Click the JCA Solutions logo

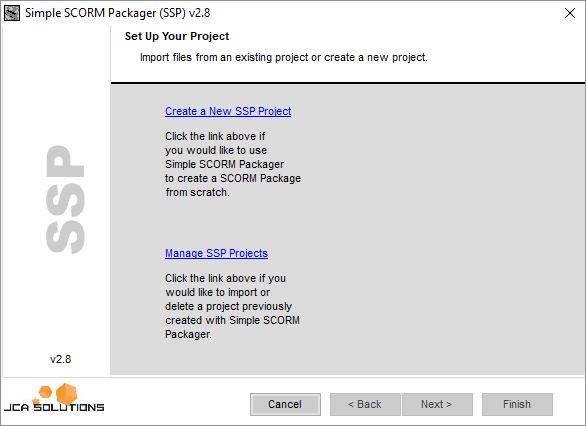pyautogui.click(x=54, y=398)
